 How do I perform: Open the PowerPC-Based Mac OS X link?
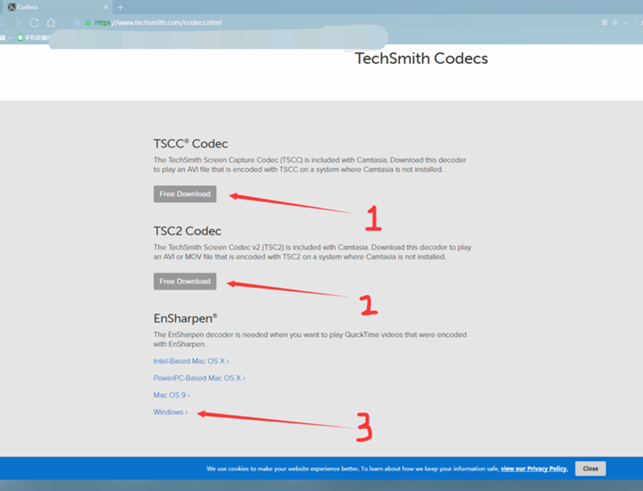pos(199,378)
